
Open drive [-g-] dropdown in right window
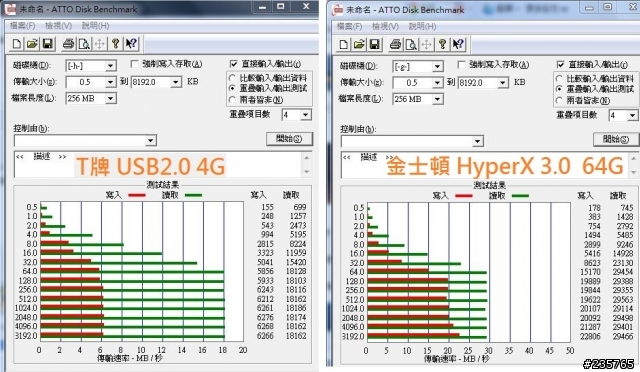point(437,67)
